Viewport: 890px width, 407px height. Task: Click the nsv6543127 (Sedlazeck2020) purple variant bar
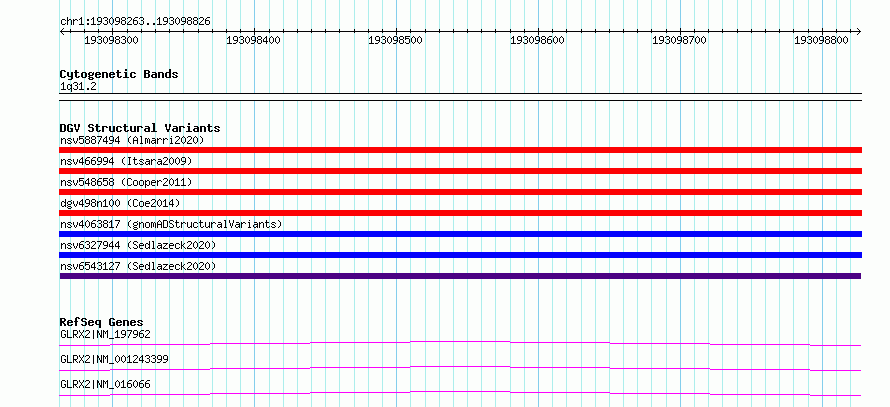coord(460,276)
